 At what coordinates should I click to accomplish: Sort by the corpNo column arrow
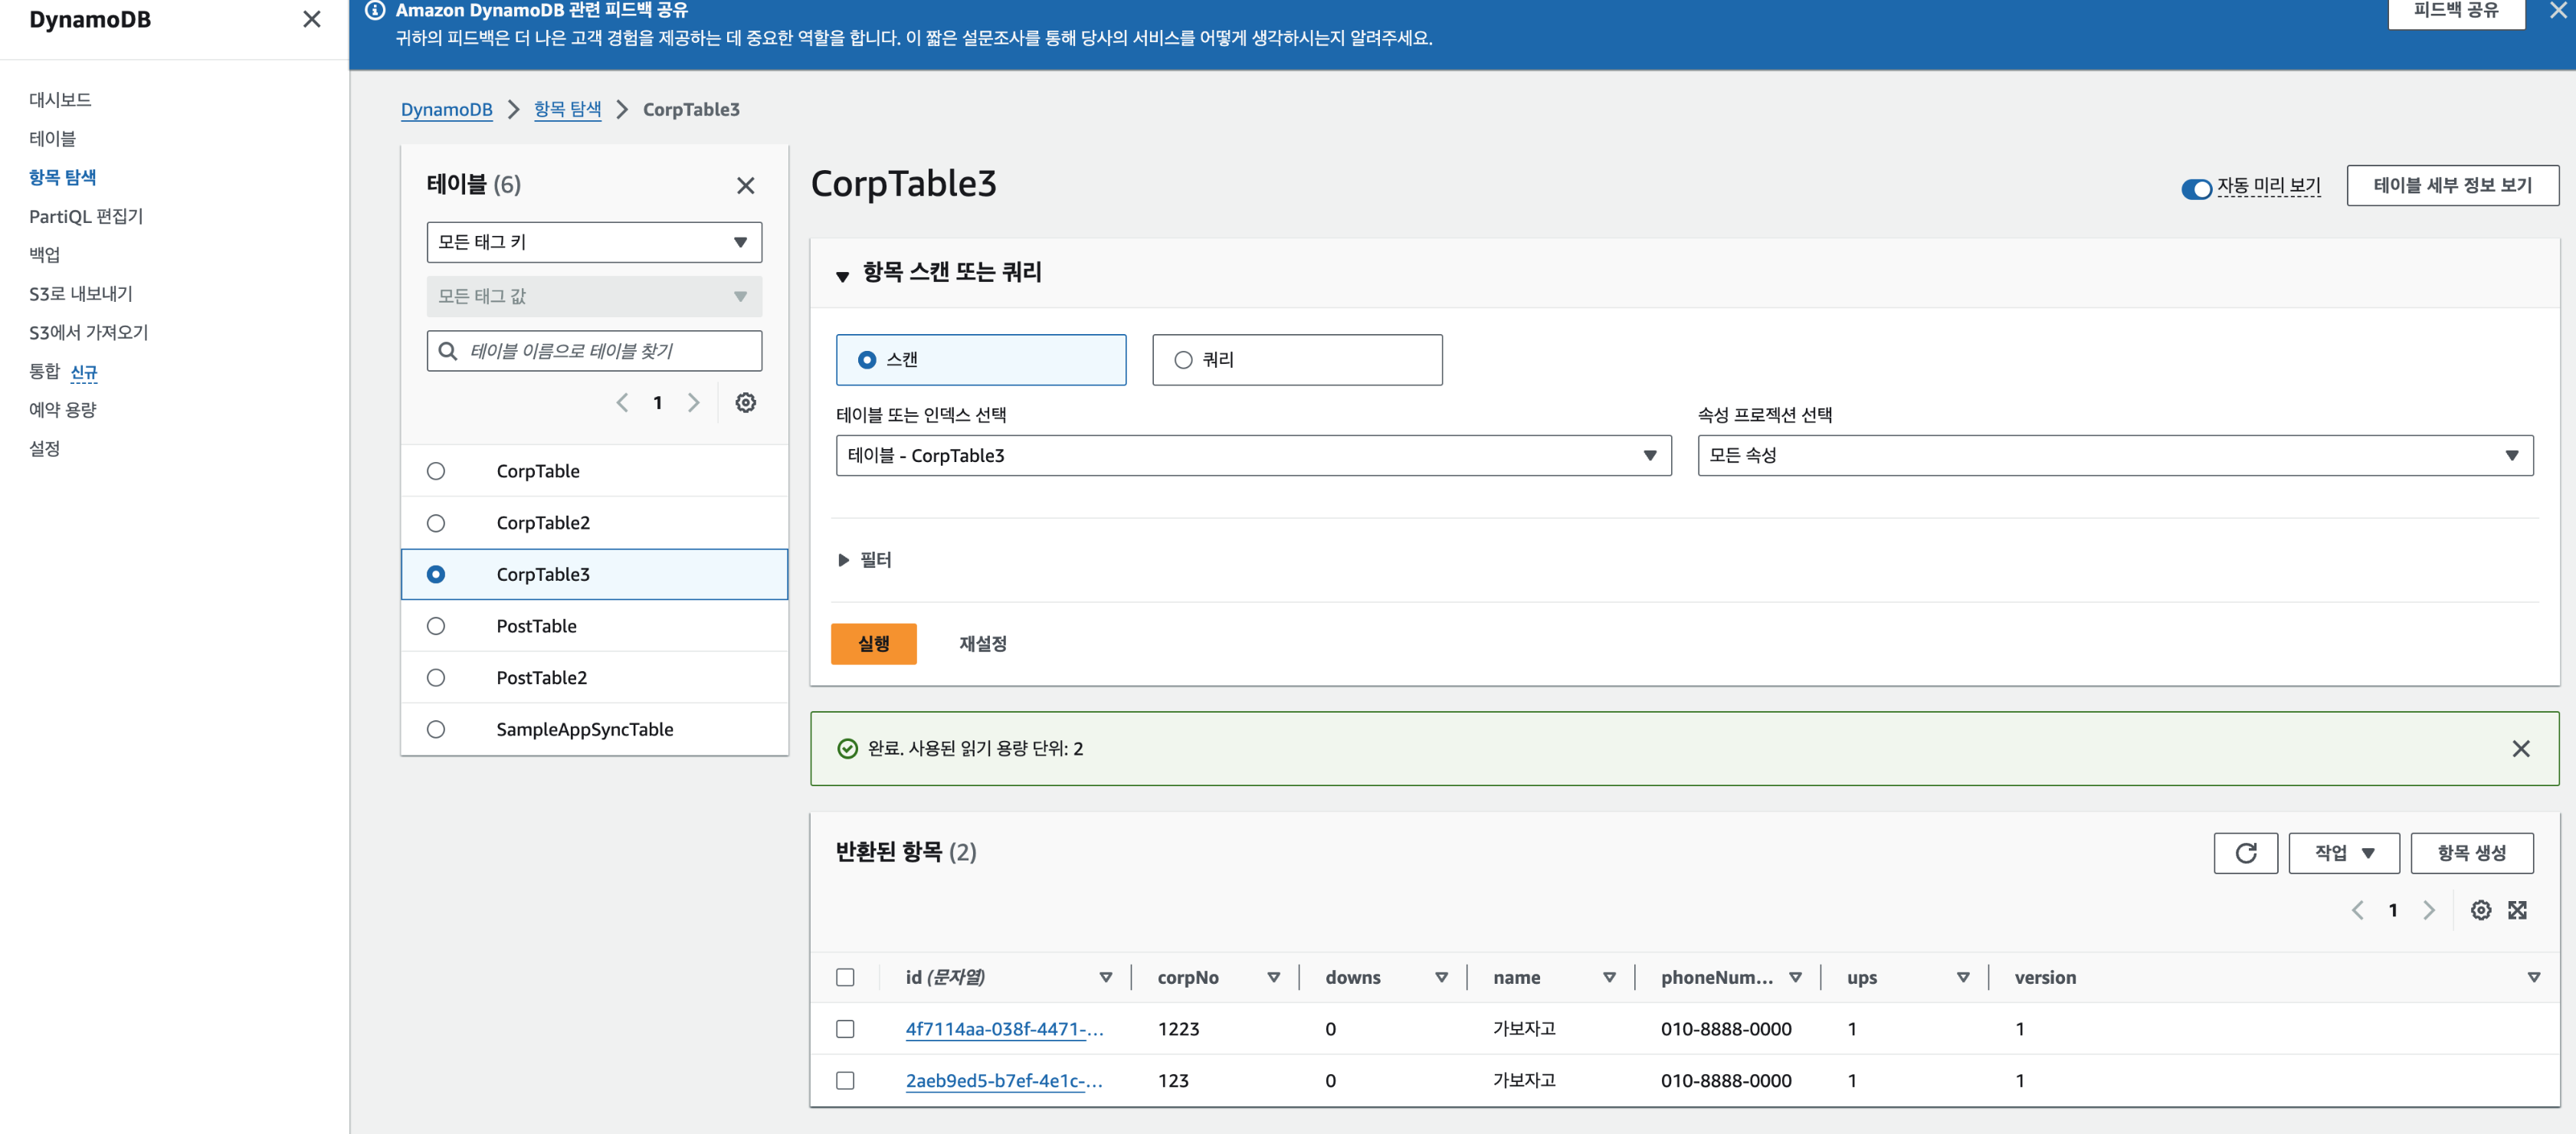click(1273, 978)
